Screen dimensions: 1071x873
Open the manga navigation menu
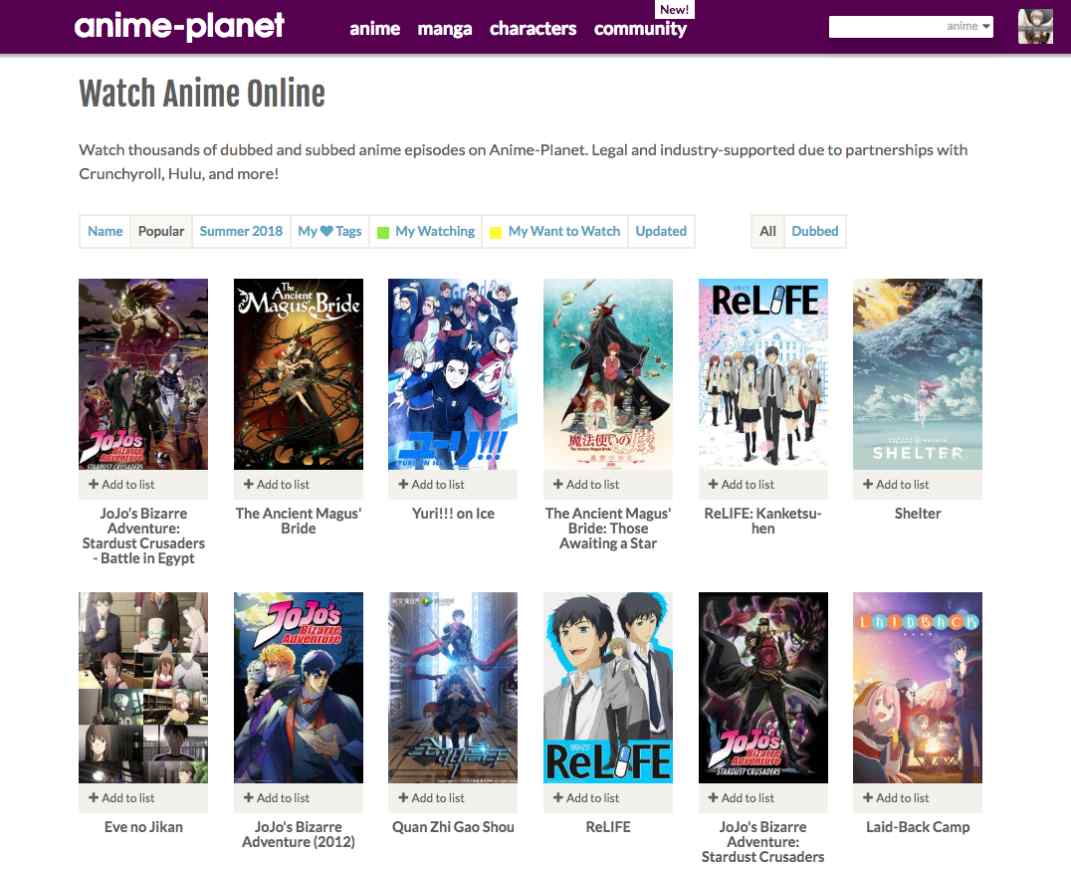[444, 29]
